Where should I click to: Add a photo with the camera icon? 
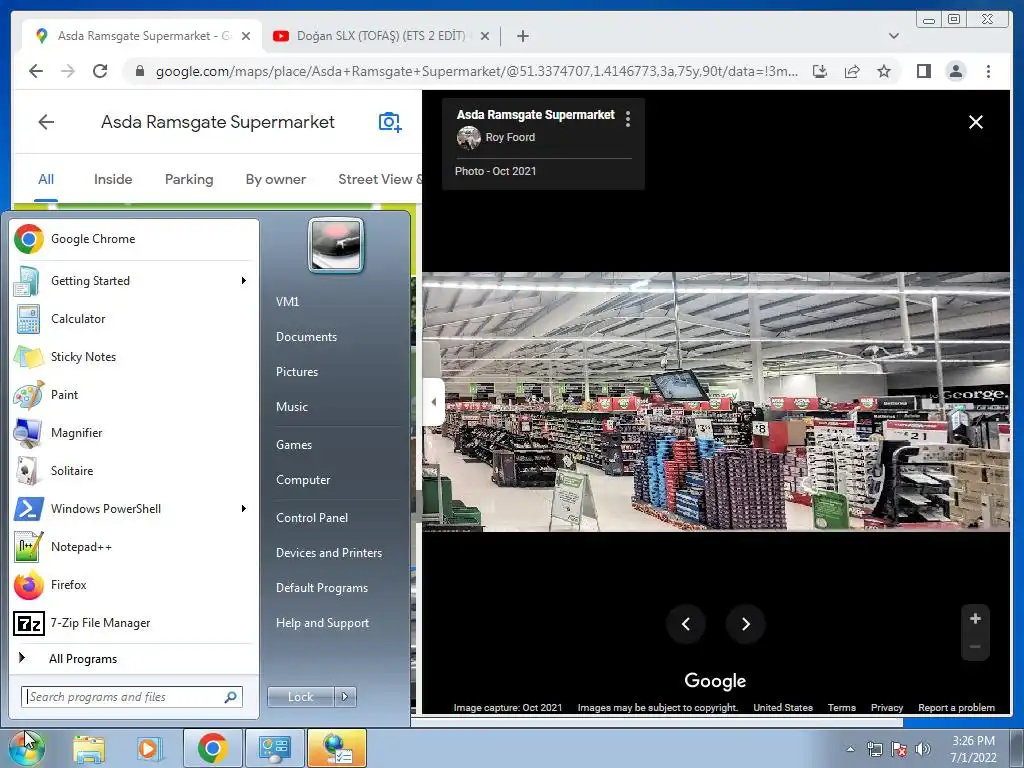pos(390,122)
